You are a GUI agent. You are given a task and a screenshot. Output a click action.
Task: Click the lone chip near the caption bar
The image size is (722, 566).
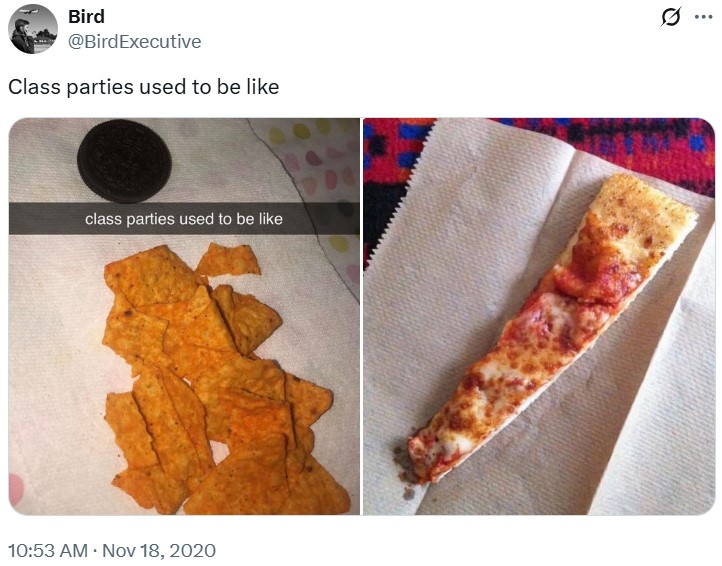(228, 260)
